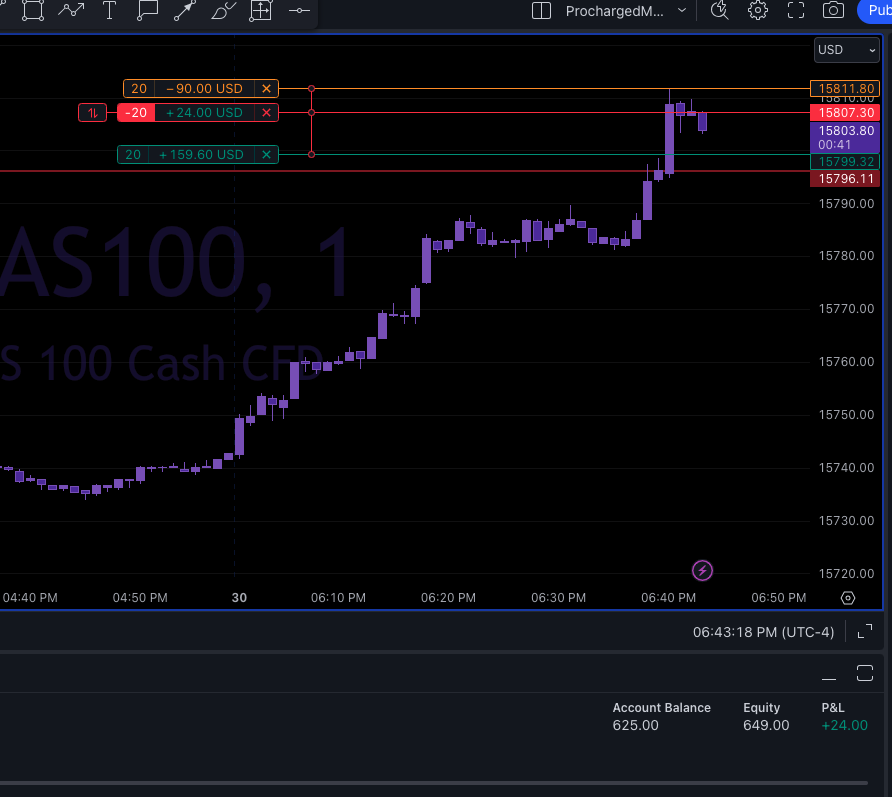Viewport: 892px width, 797px height.
Task: Select the Text annotation tool
Action: click(x=109, y=11)
